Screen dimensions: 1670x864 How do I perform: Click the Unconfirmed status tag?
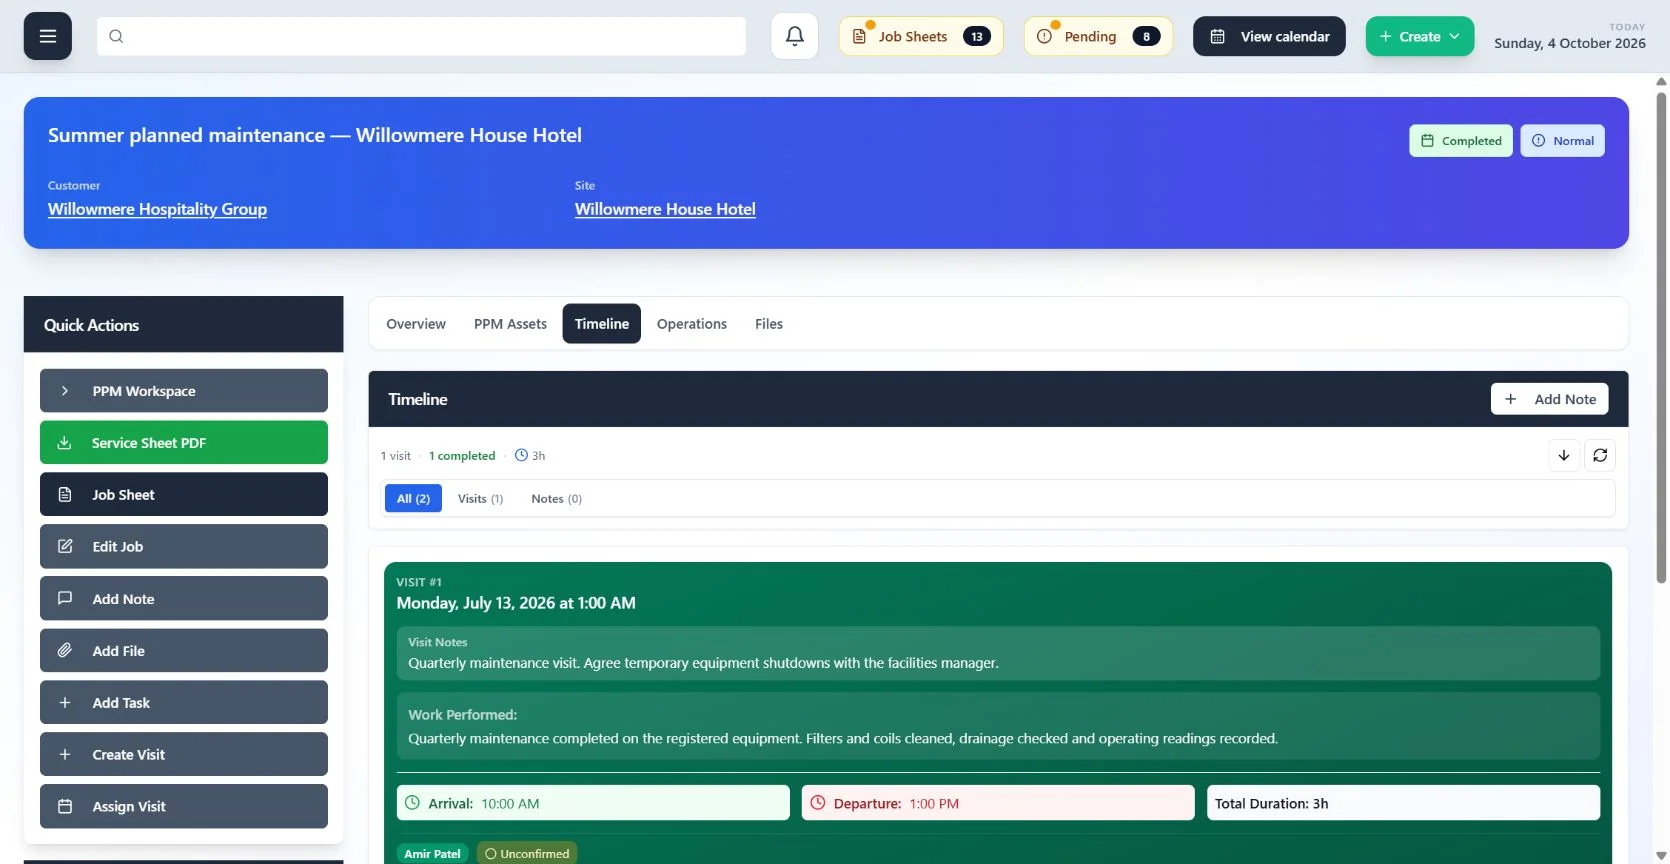[527, 854]
